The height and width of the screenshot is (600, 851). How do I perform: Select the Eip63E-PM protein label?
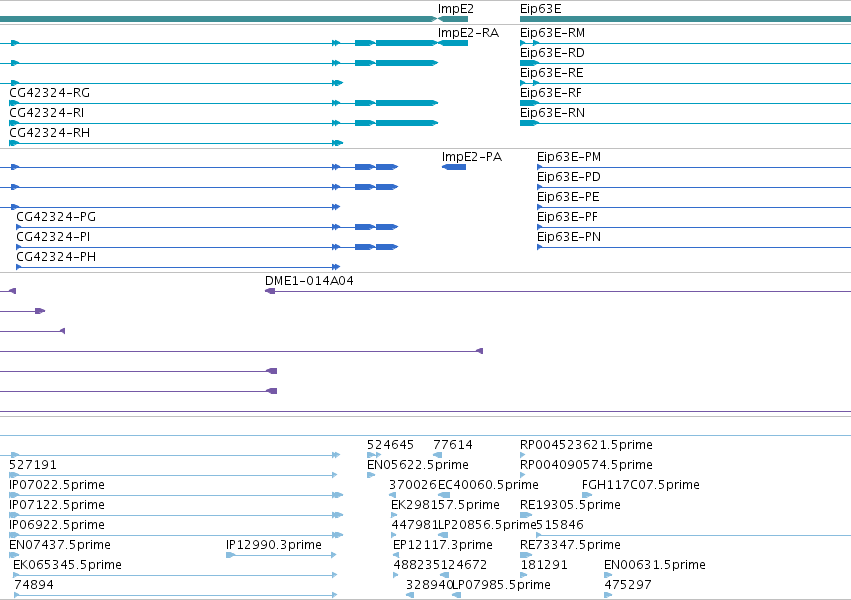coord(569,157)
